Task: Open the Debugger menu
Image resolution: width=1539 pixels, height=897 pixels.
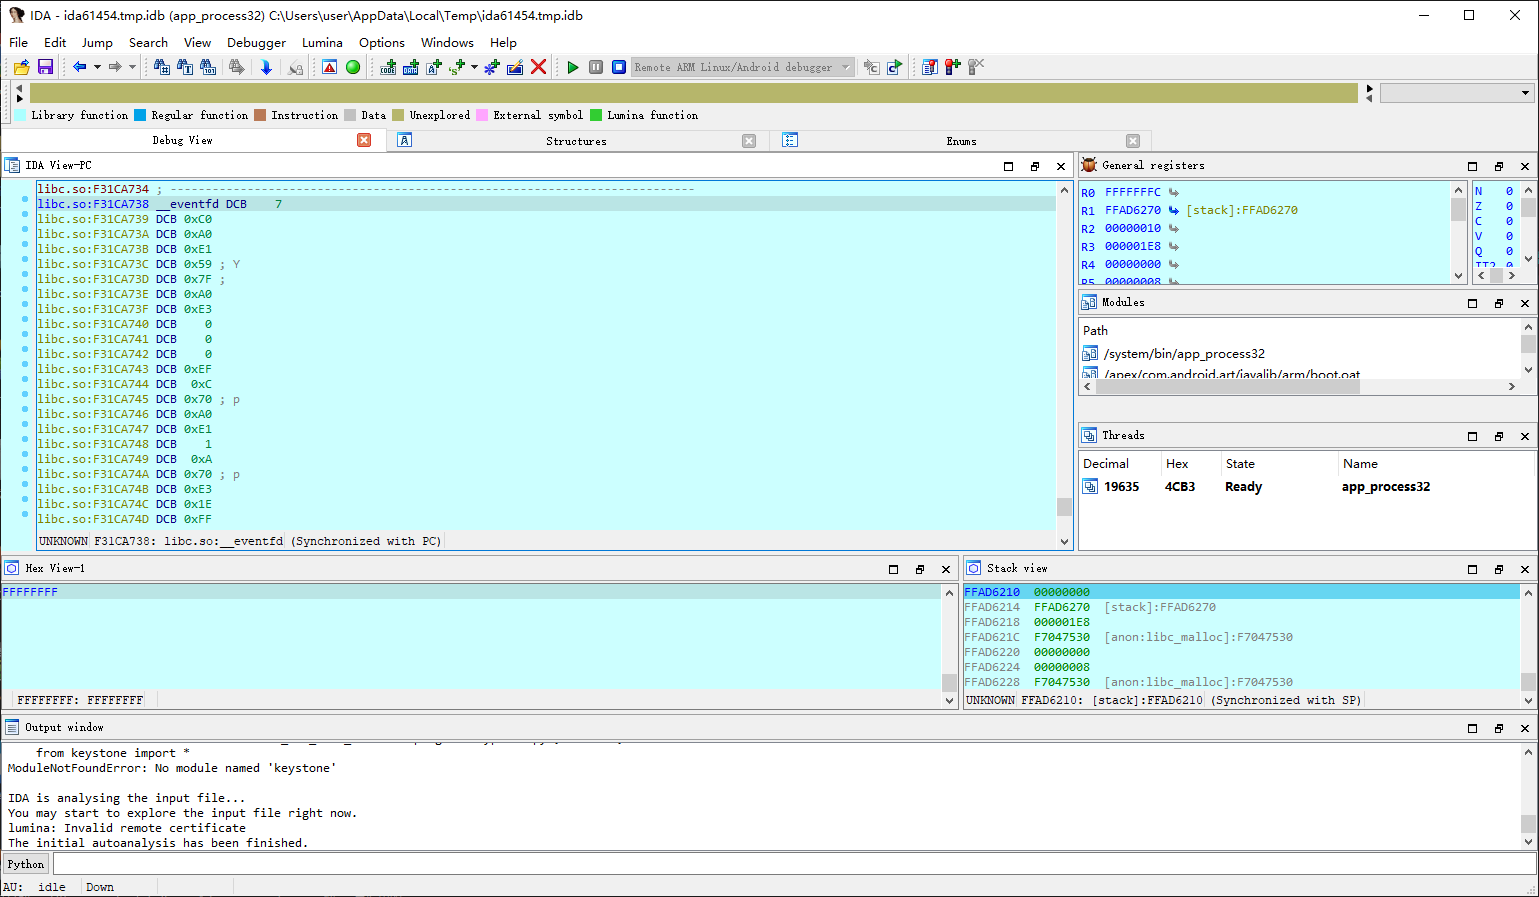Action: point(256,43)
